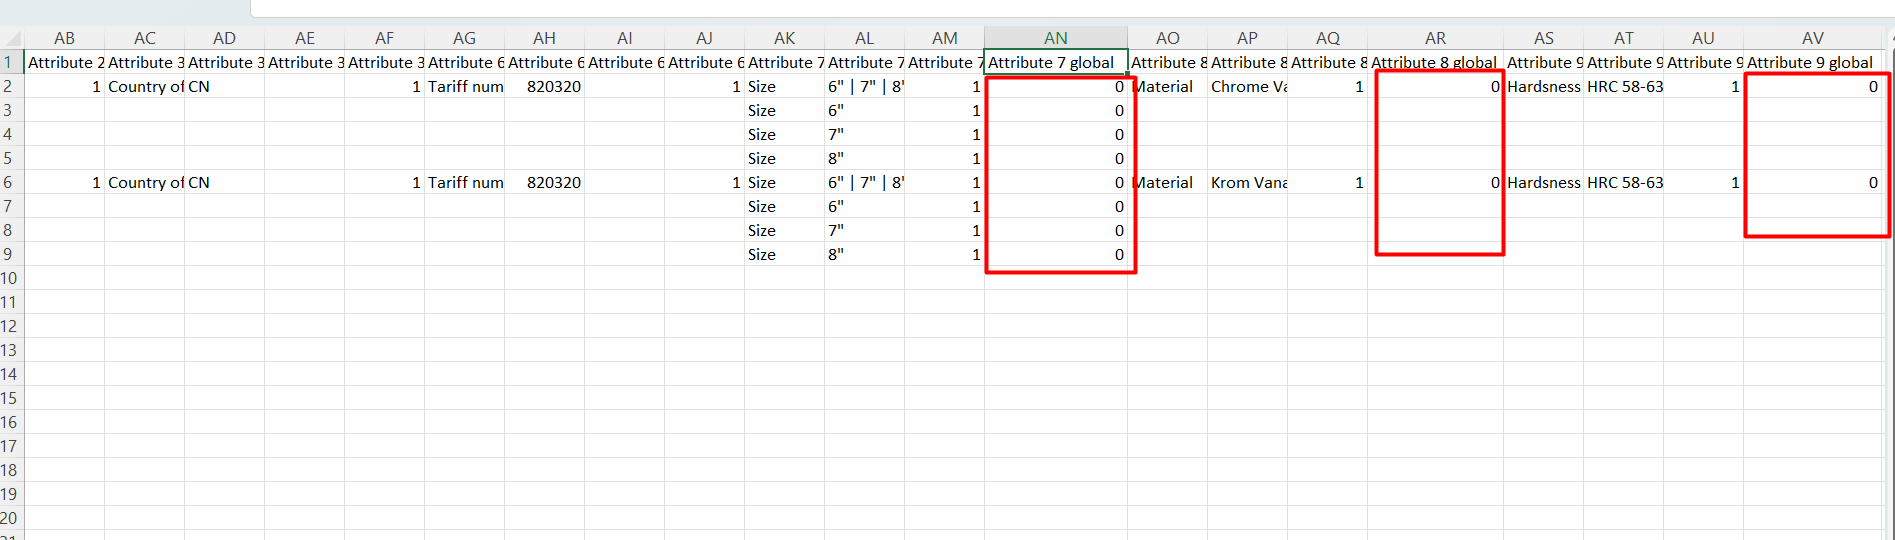
Task: Select Size cell in row 9
Action: click(x=784, y=254)
